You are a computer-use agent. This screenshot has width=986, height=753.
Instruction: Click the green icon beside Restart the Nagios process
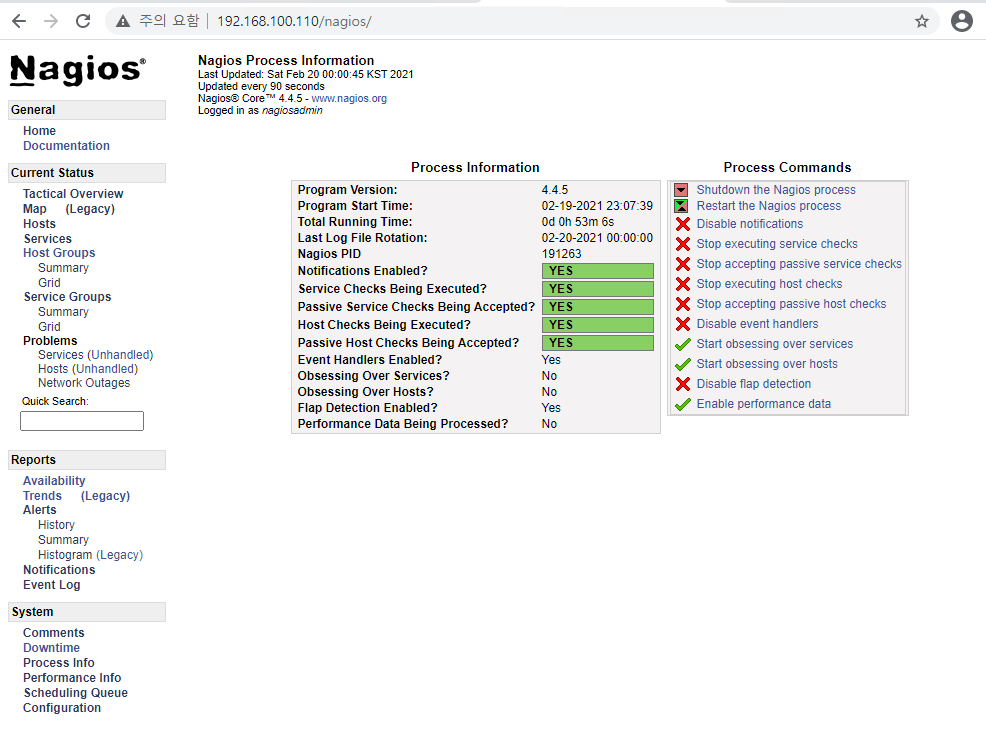[681, 206]
